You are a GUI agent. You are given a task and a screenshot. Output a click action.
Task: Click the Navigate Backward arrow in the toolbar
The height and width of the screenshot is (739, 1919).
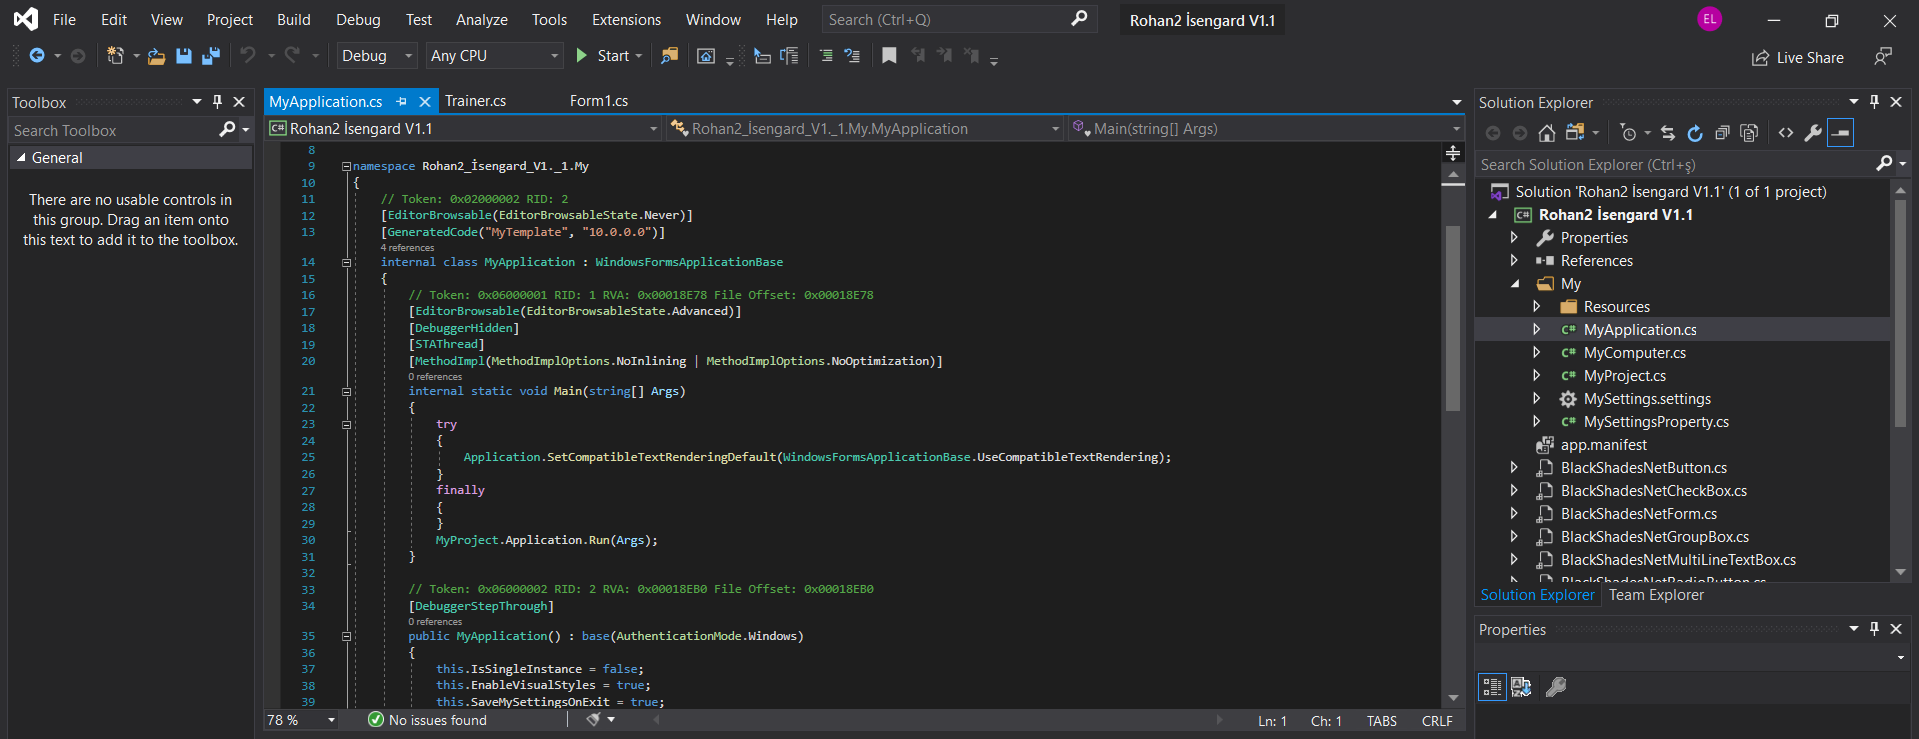pyautogui.click(x=37, y=56)
